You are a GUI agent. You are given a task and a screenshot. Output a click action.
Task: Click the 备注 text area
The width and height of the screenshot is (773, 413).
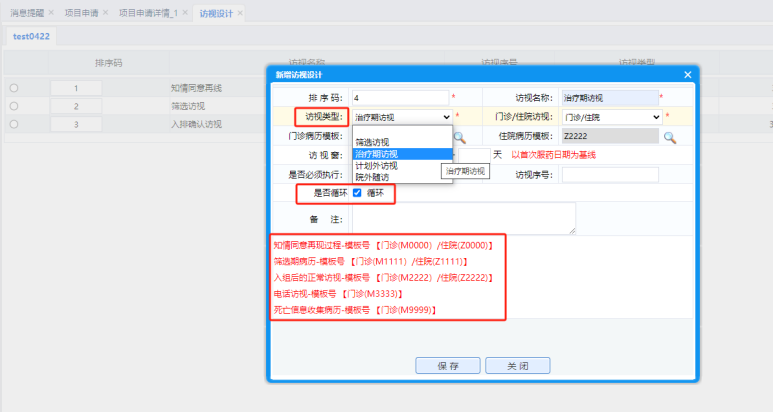point(464,218)
